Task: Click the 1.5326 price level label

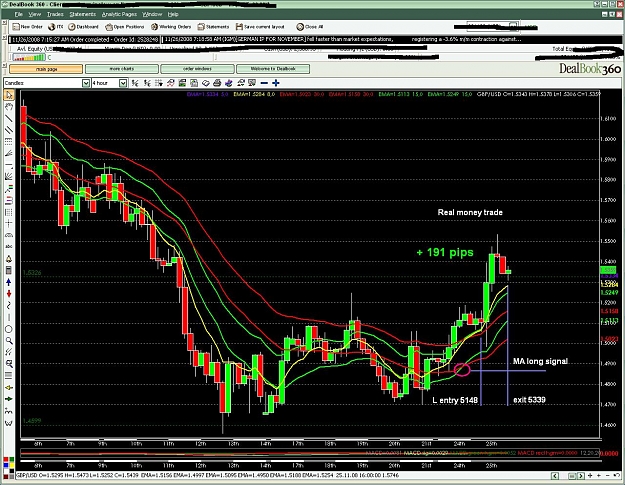Action: coord(32,273)
